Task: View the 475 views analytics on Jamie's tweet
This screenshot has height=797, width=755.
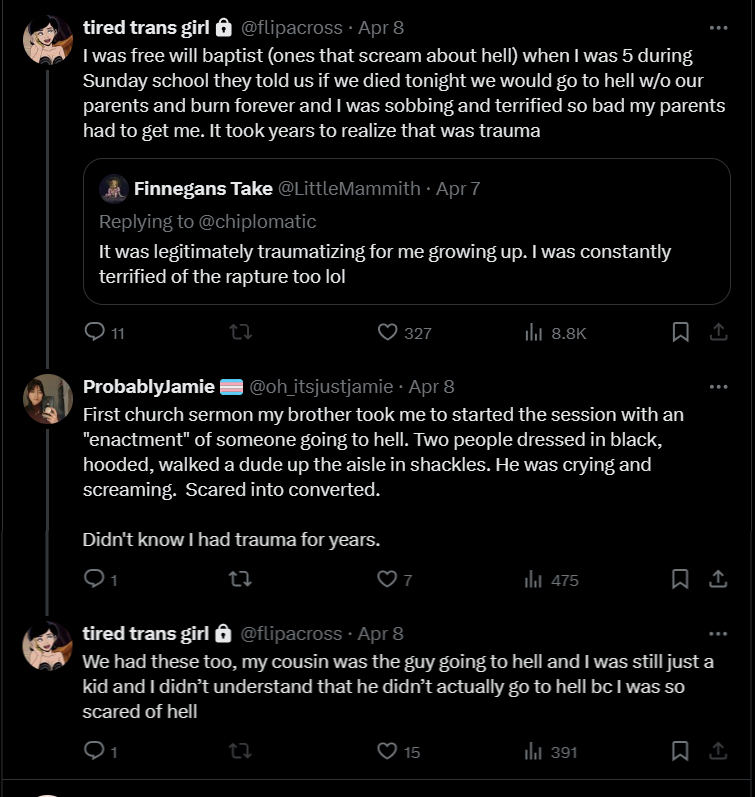Action: tap(551, 580)
